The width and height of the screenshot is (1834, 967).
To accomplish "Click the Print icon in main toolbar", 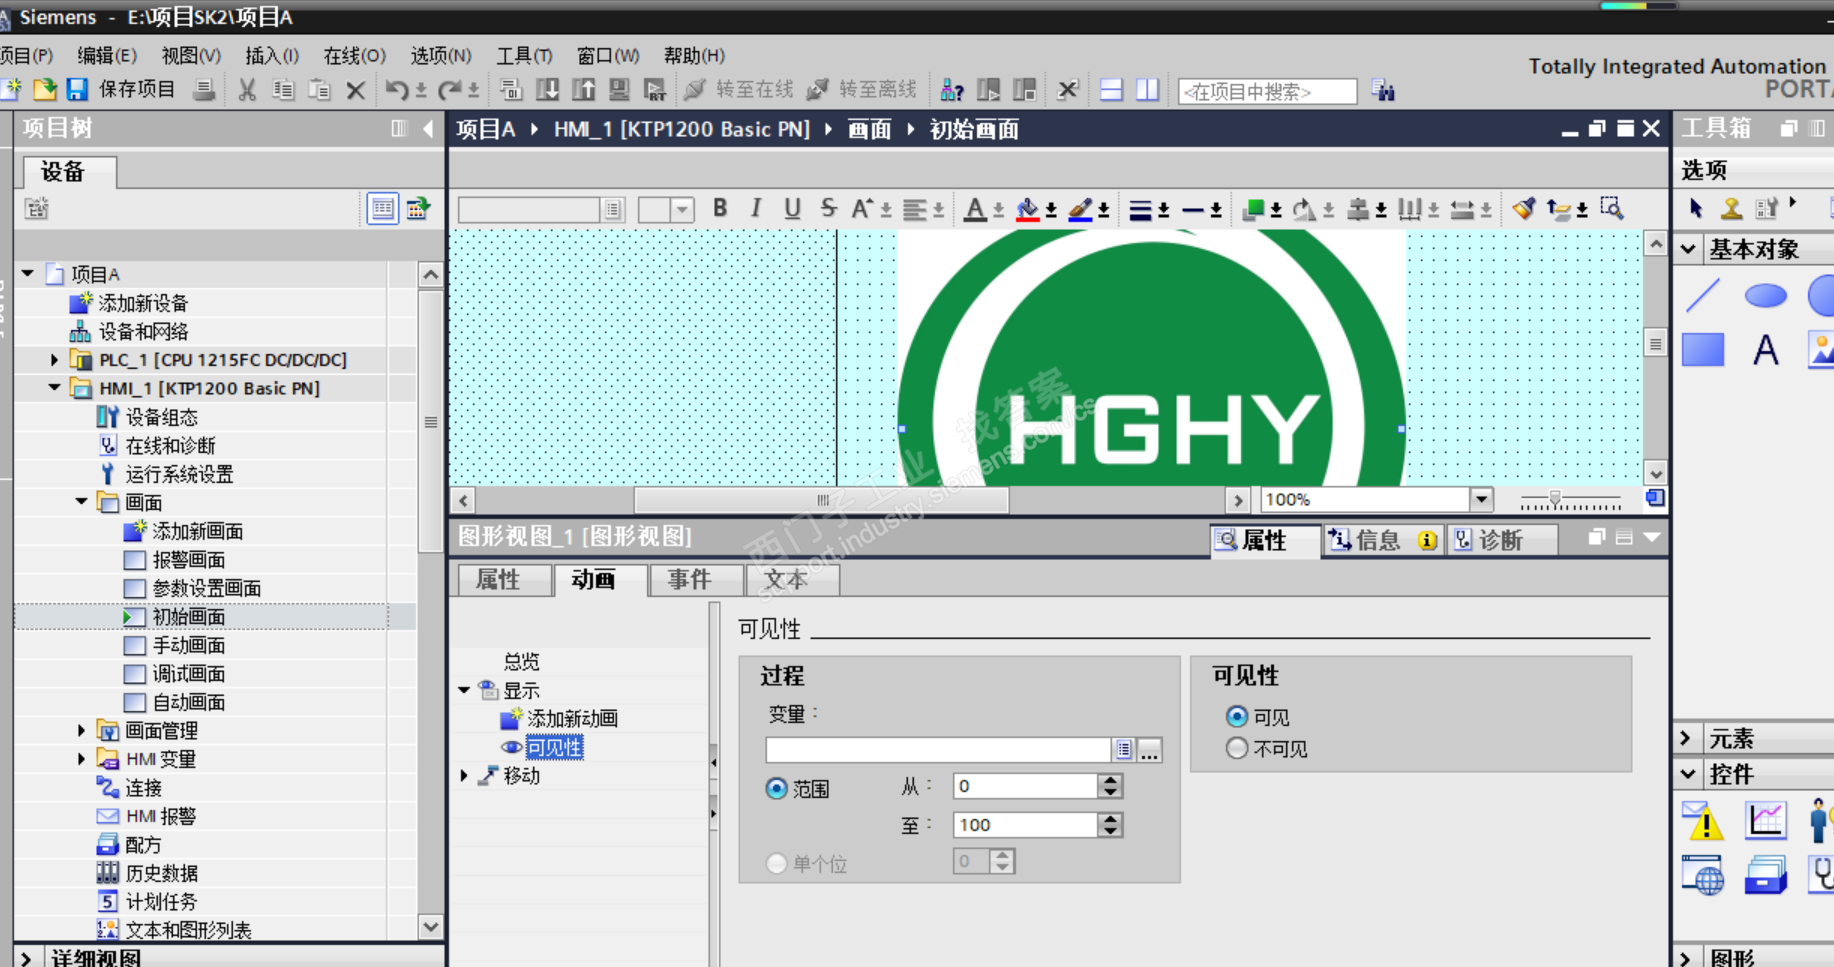I will coord(204,90).
